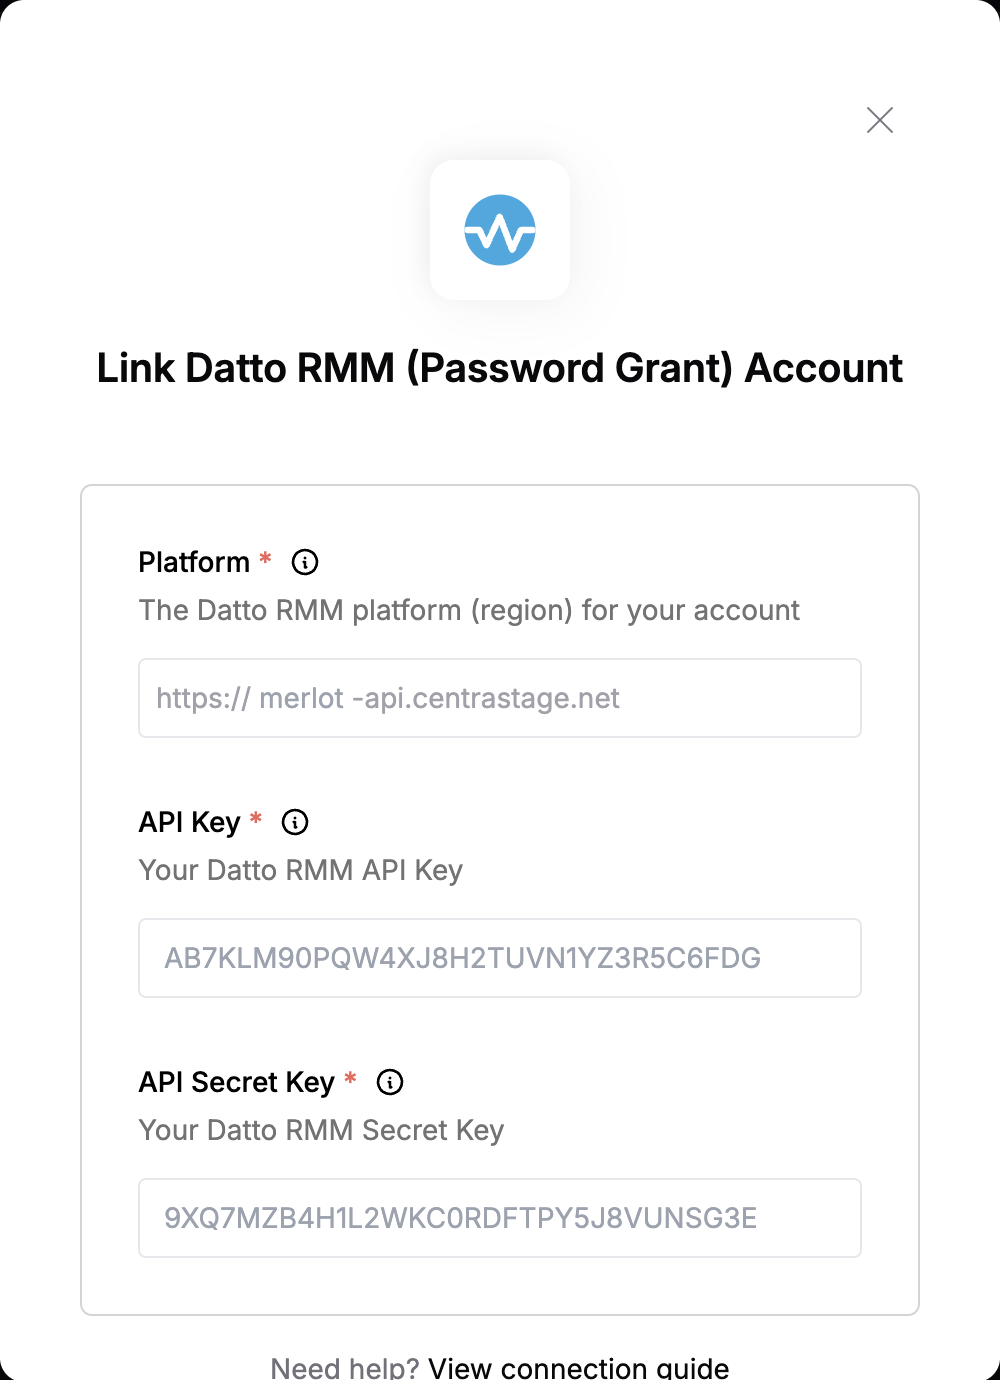Click the required asterisk after API Secret Key

[x=350, y=1078]
